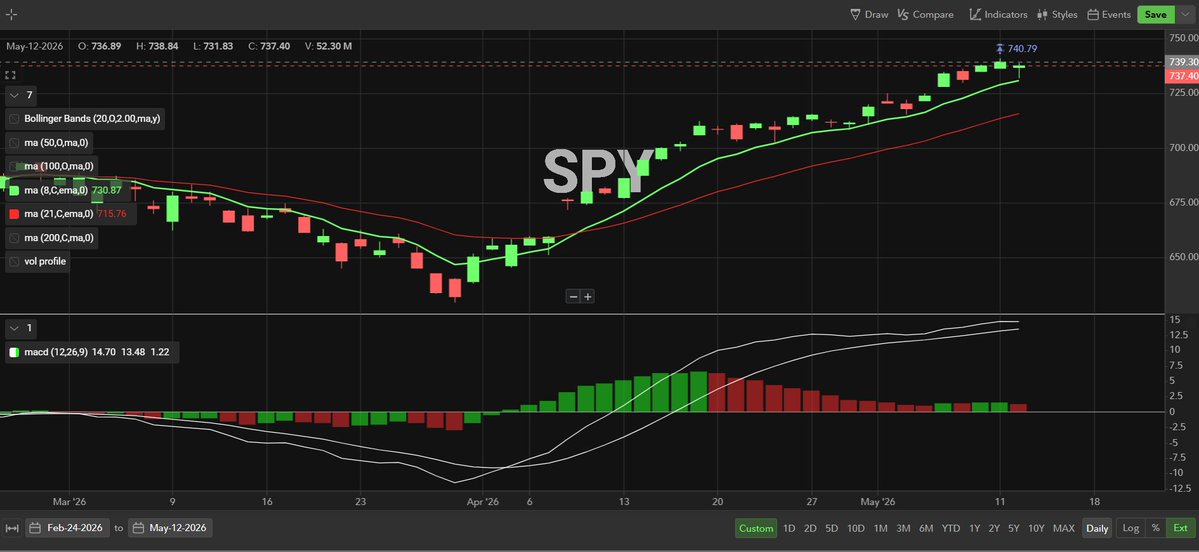Select the Bollinger Bands legend label
The image size is (1199, 552).
click(x=92, y=119)
